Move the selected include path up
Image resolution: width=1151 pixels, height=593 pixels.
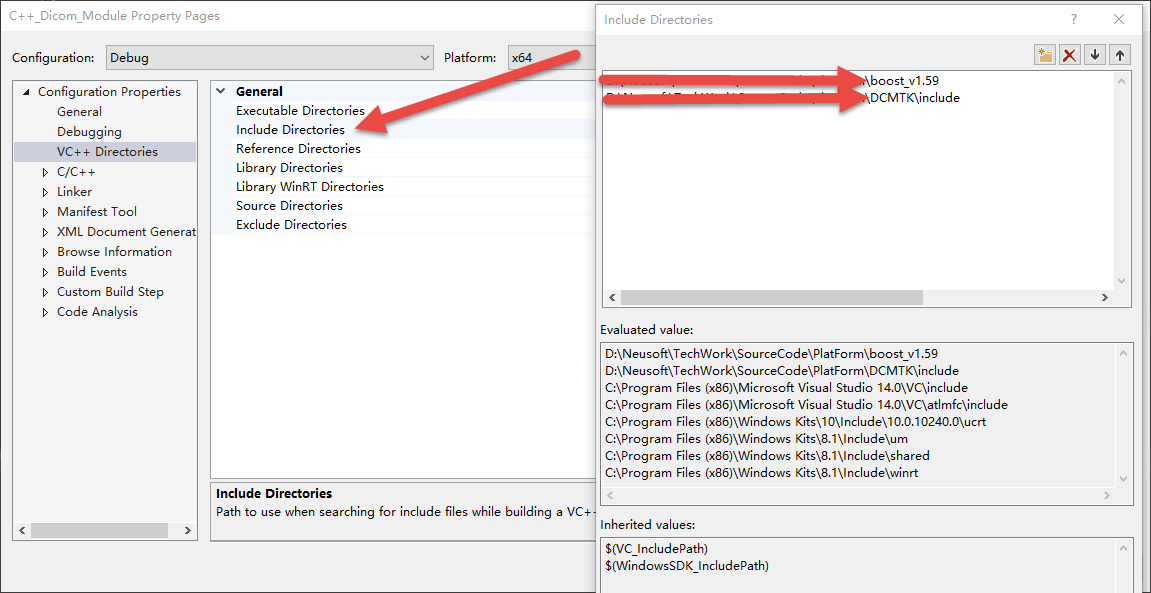pyautogui.click(x=1119, y=54)
